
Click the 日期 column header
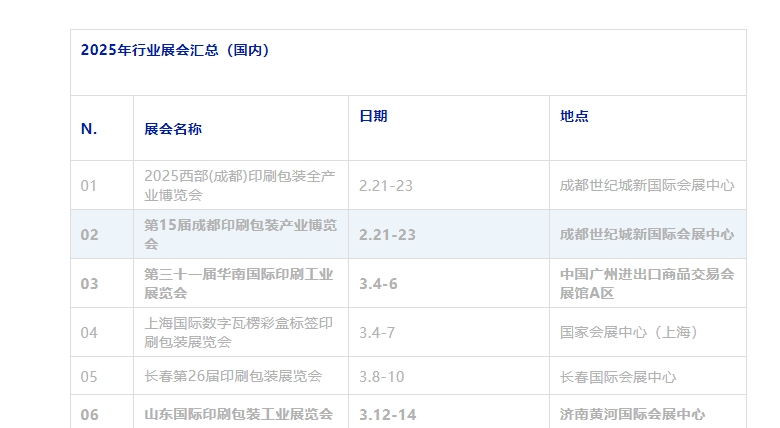tap(373, 116)
